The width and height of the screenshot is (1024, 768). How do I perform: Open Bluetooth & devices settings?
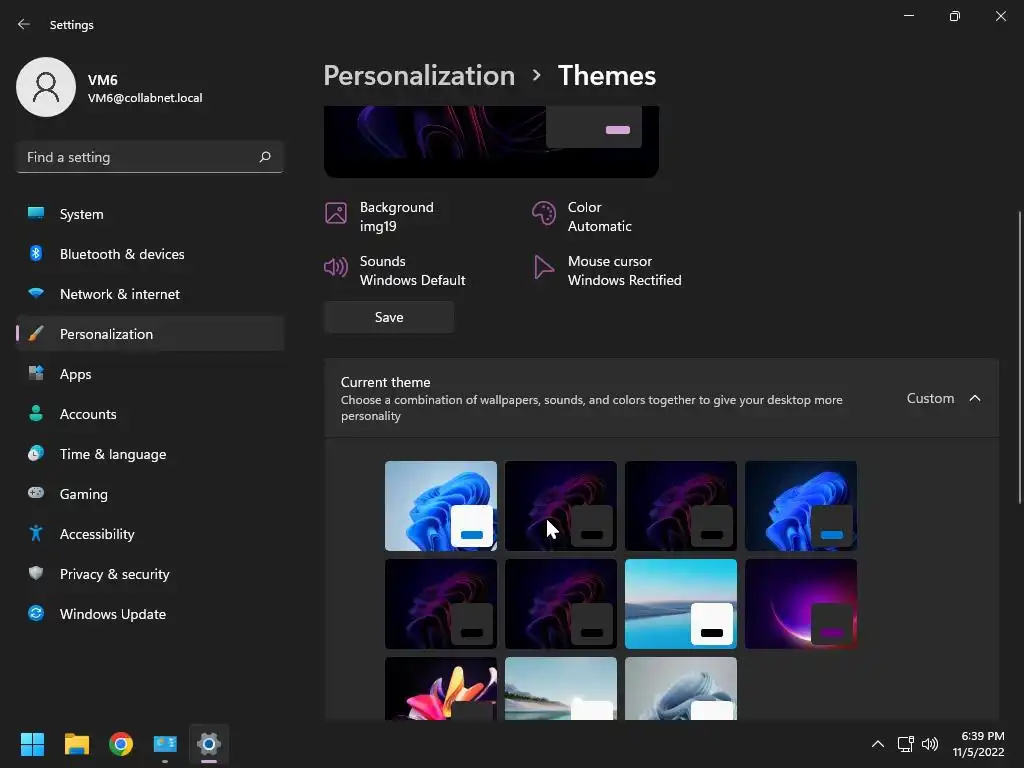point(150,254)
